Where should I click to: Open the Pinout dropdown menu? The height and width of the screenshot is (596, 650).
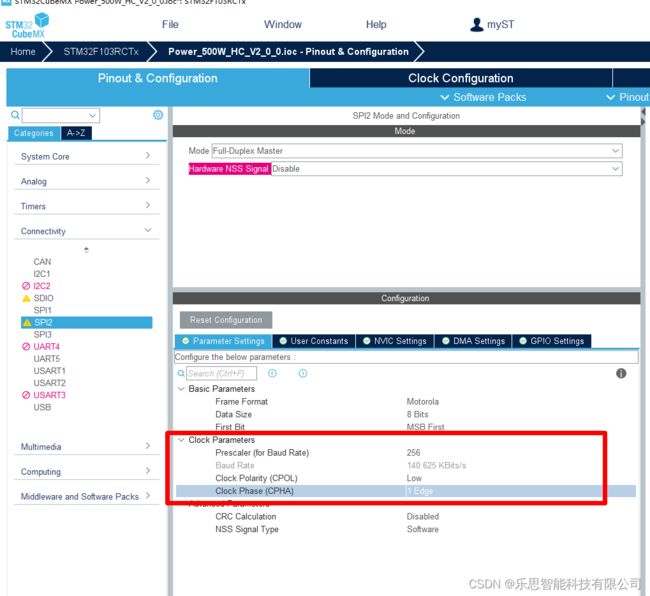pyautogui.click(x=627, y=97)
